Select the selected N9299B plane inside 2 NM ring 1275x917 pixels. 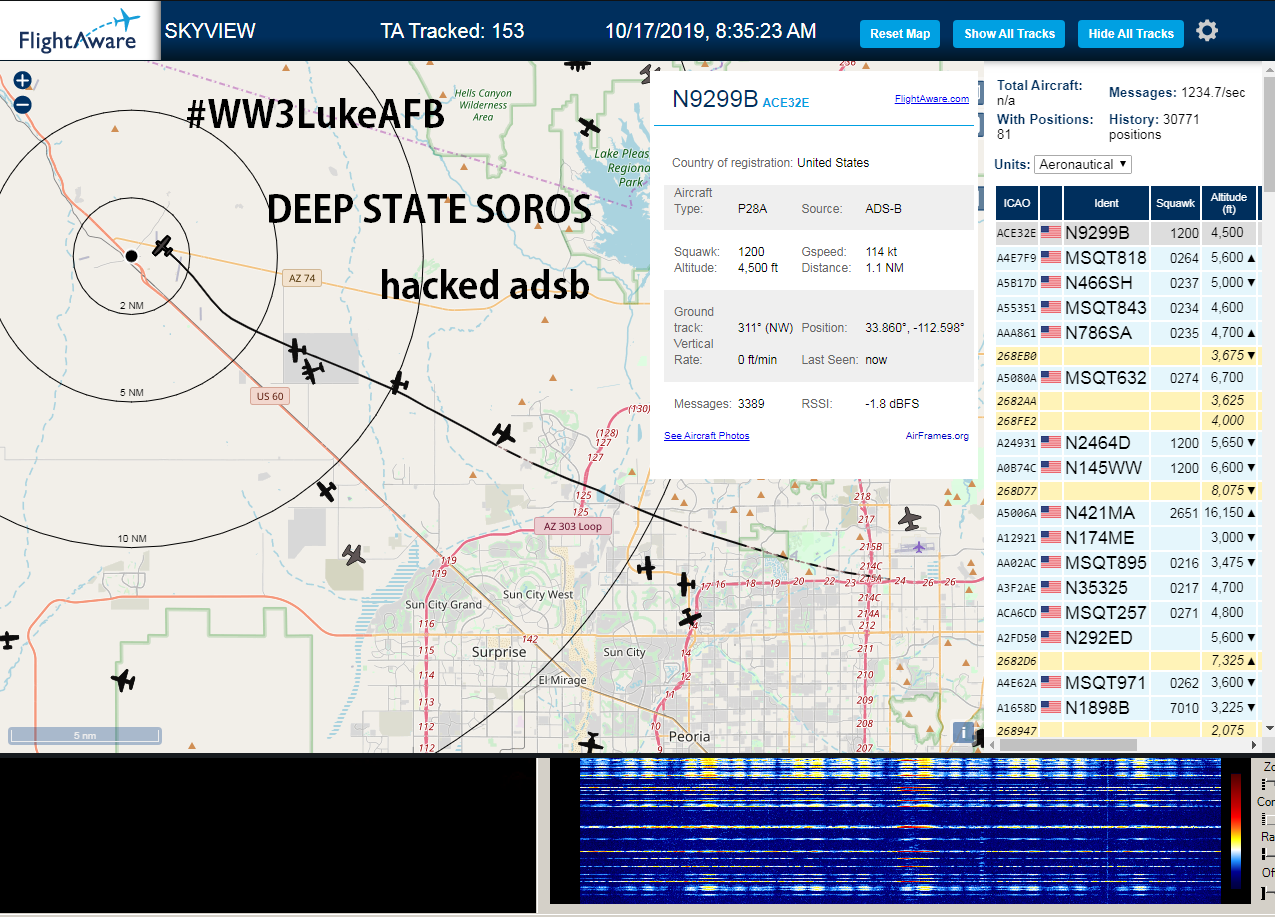pos(163,246)
